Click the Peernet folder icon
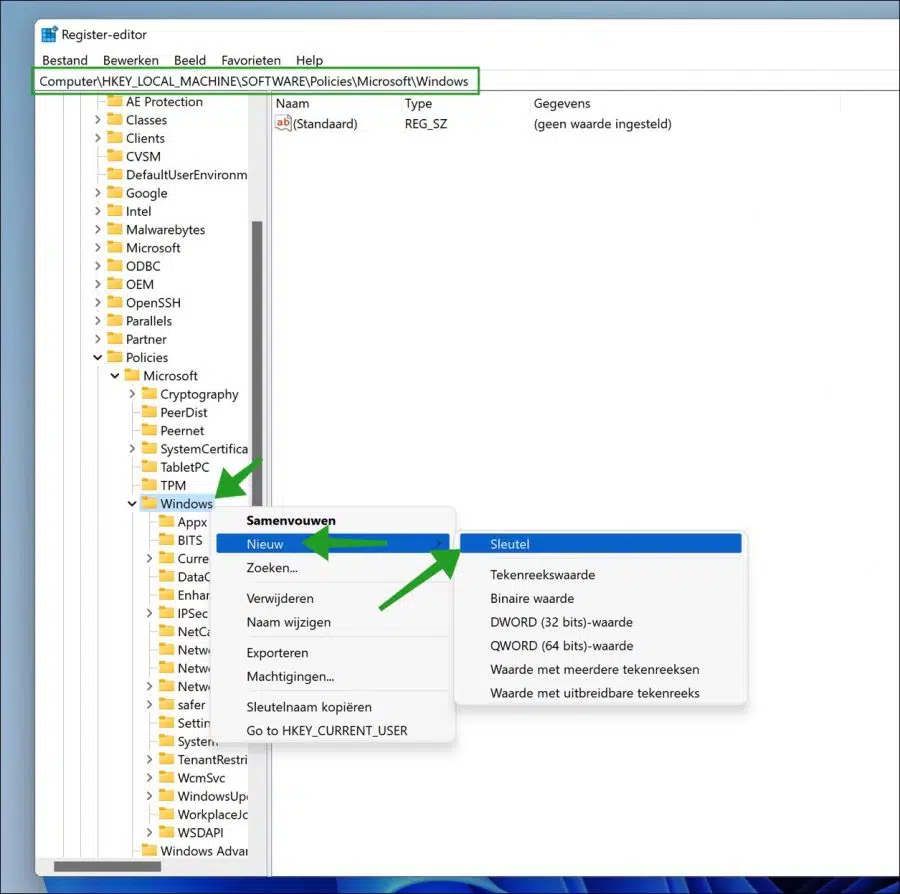This screenshot has height=894, width=900. tap(149, 430)
